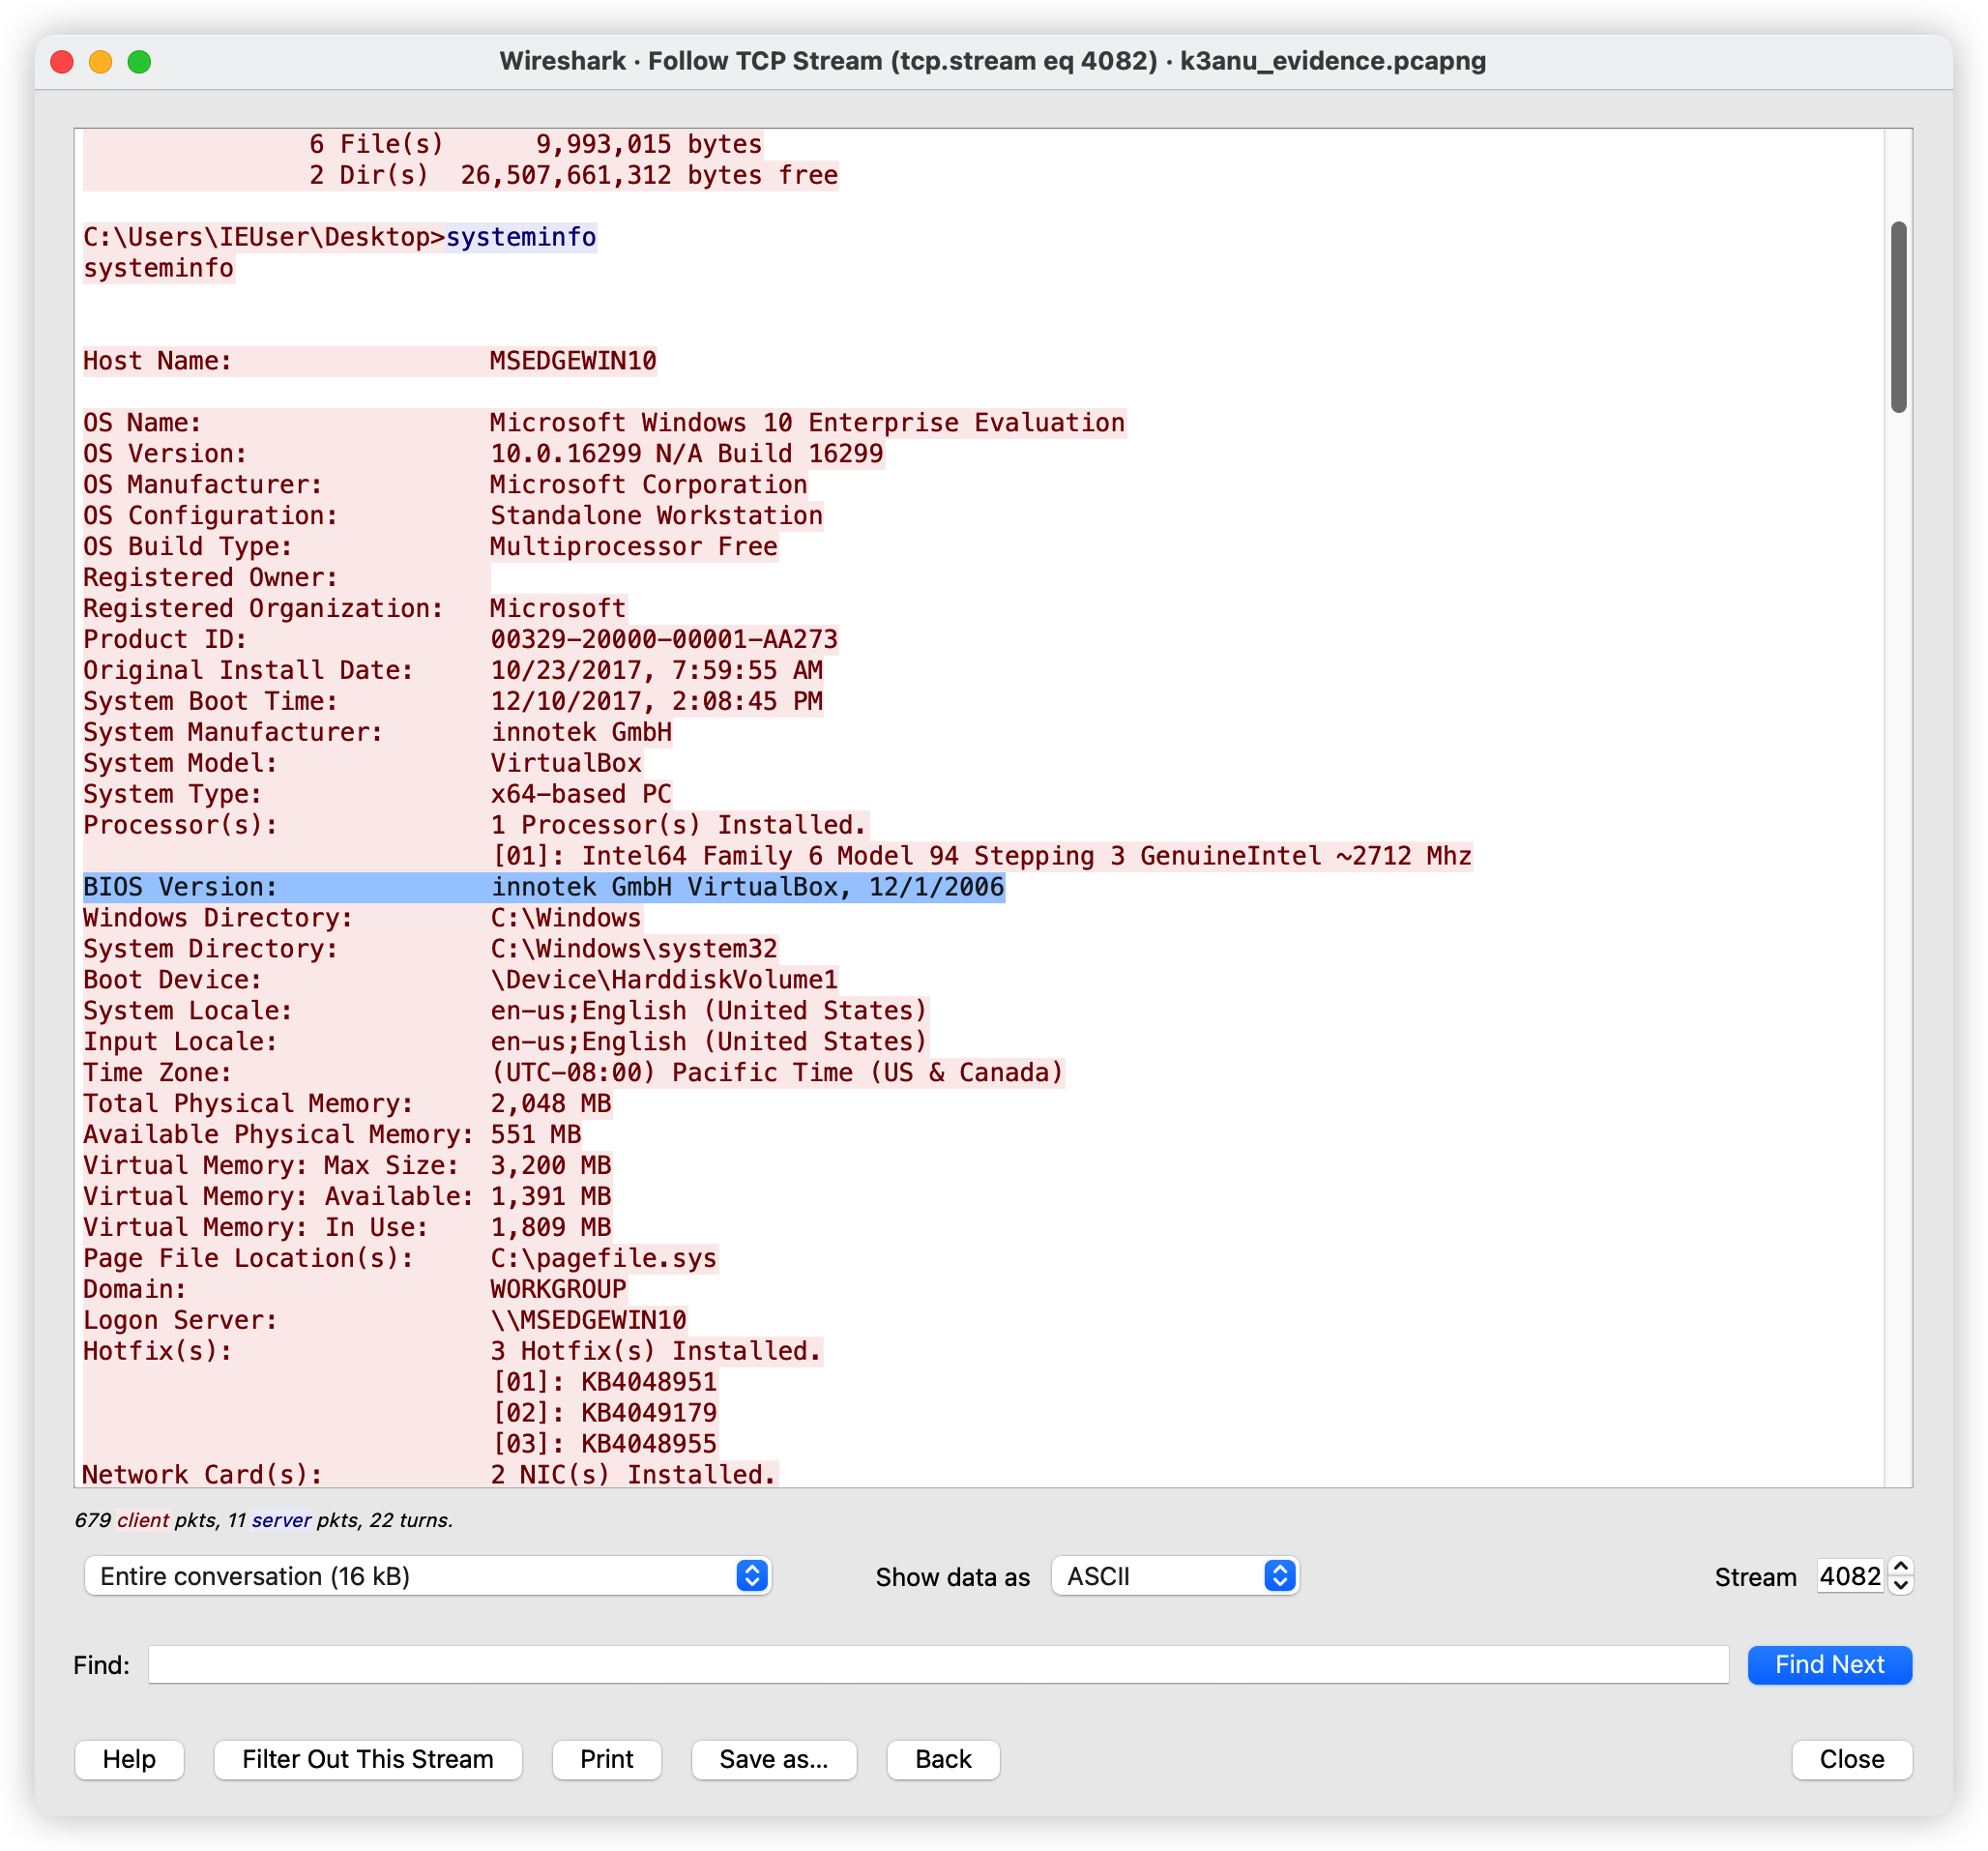The width and height of the screenshot is (1988, 1851).
Task: Click the System Model VirtualBox value
Action: click(566, 763)
